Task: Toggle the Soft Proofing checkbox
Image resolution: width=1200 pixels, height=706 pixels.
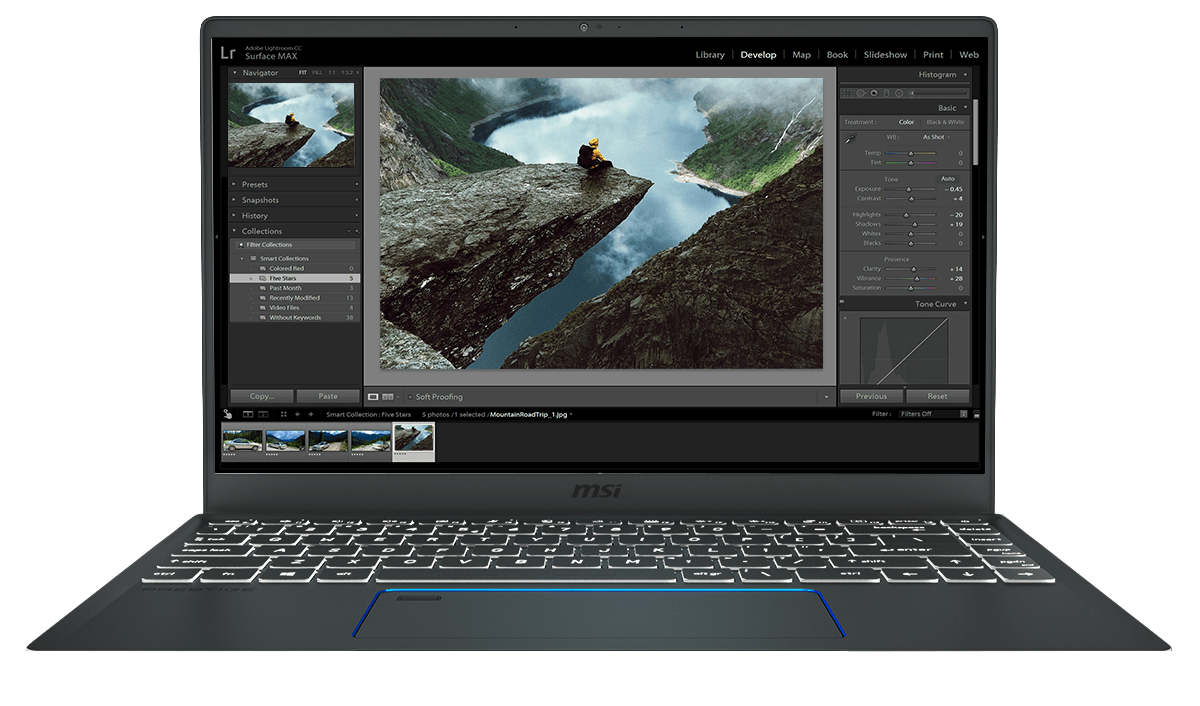Action: pos(409,397)
